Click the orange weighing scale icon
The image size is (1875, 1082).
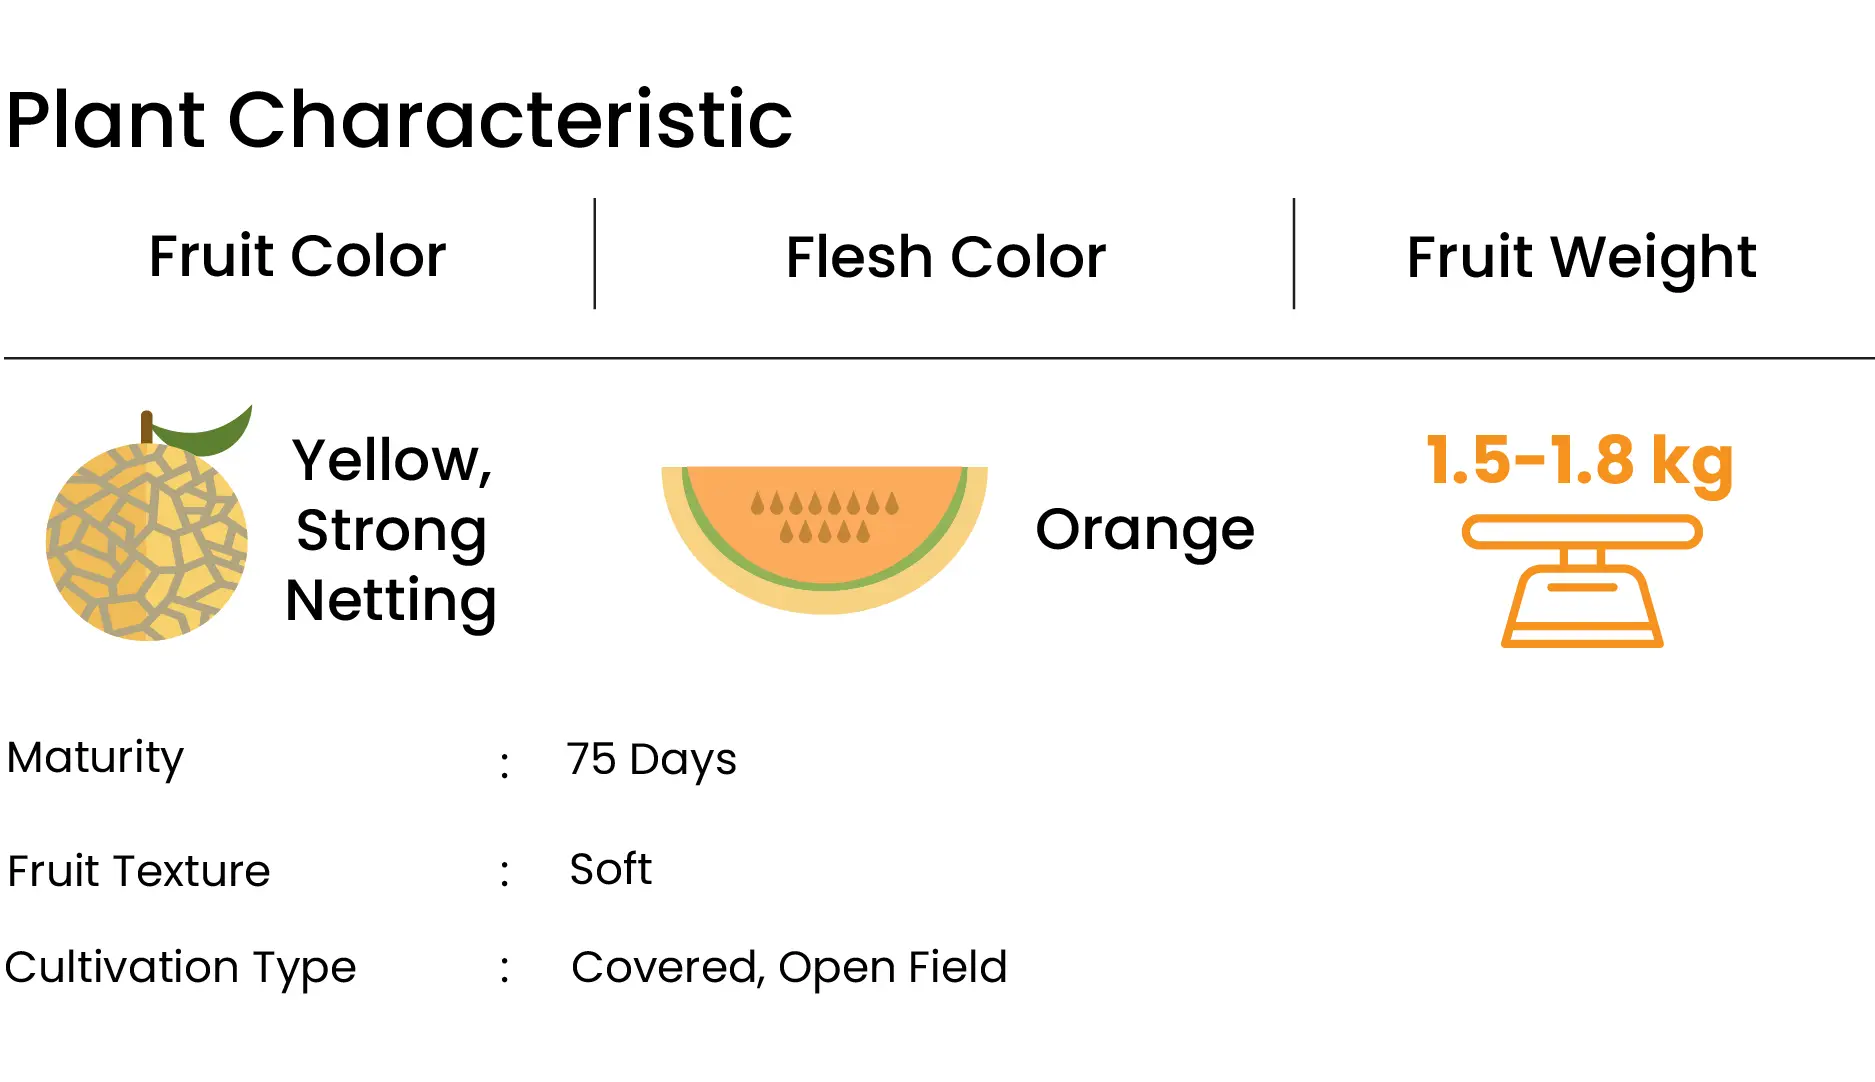tap(1582, 581)
